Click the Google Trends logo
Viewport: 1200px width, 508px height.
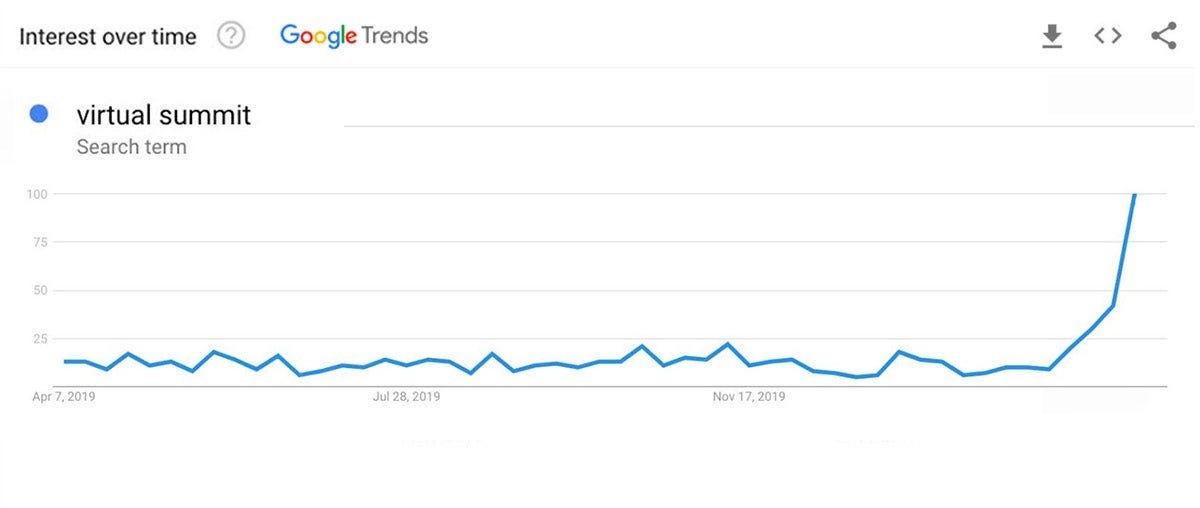click(354, 36)
